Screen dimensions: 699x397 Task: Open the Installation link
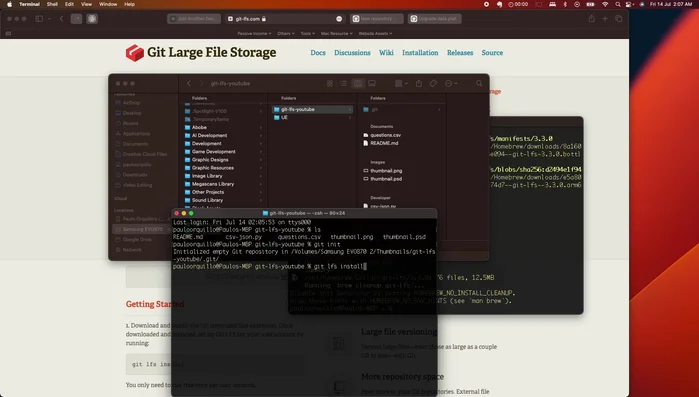(x=420, y=53)
